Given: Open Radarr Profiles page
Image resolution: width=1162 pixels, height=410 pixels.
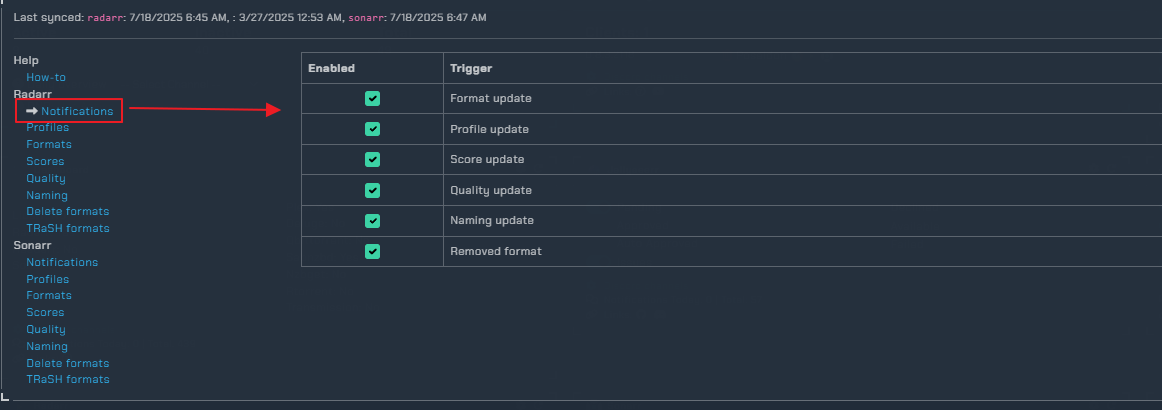Looking at the screenshot, I should [47, 128].
